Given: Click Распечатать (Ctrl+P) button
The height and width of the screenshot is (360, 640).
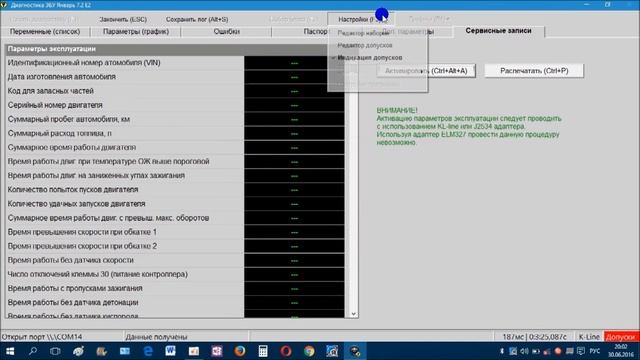Looking at the screenshot, I should (534, 71).
